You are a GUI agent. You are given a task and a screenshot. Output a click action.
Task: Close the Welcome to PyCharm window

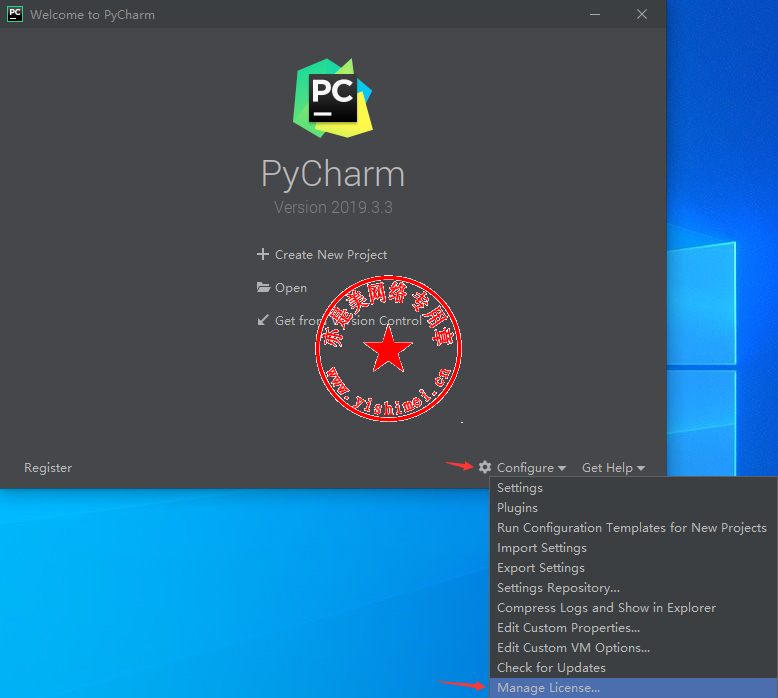pos(642,14)
